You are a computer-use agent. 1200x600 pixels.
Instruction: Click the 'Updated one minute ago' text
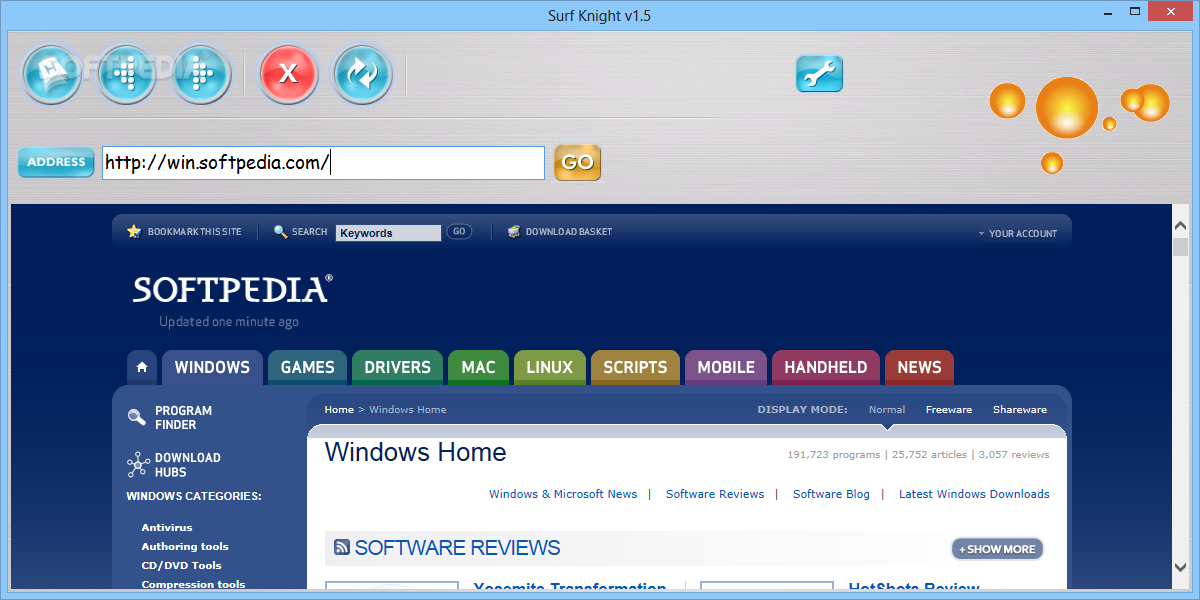coord(229,322)
